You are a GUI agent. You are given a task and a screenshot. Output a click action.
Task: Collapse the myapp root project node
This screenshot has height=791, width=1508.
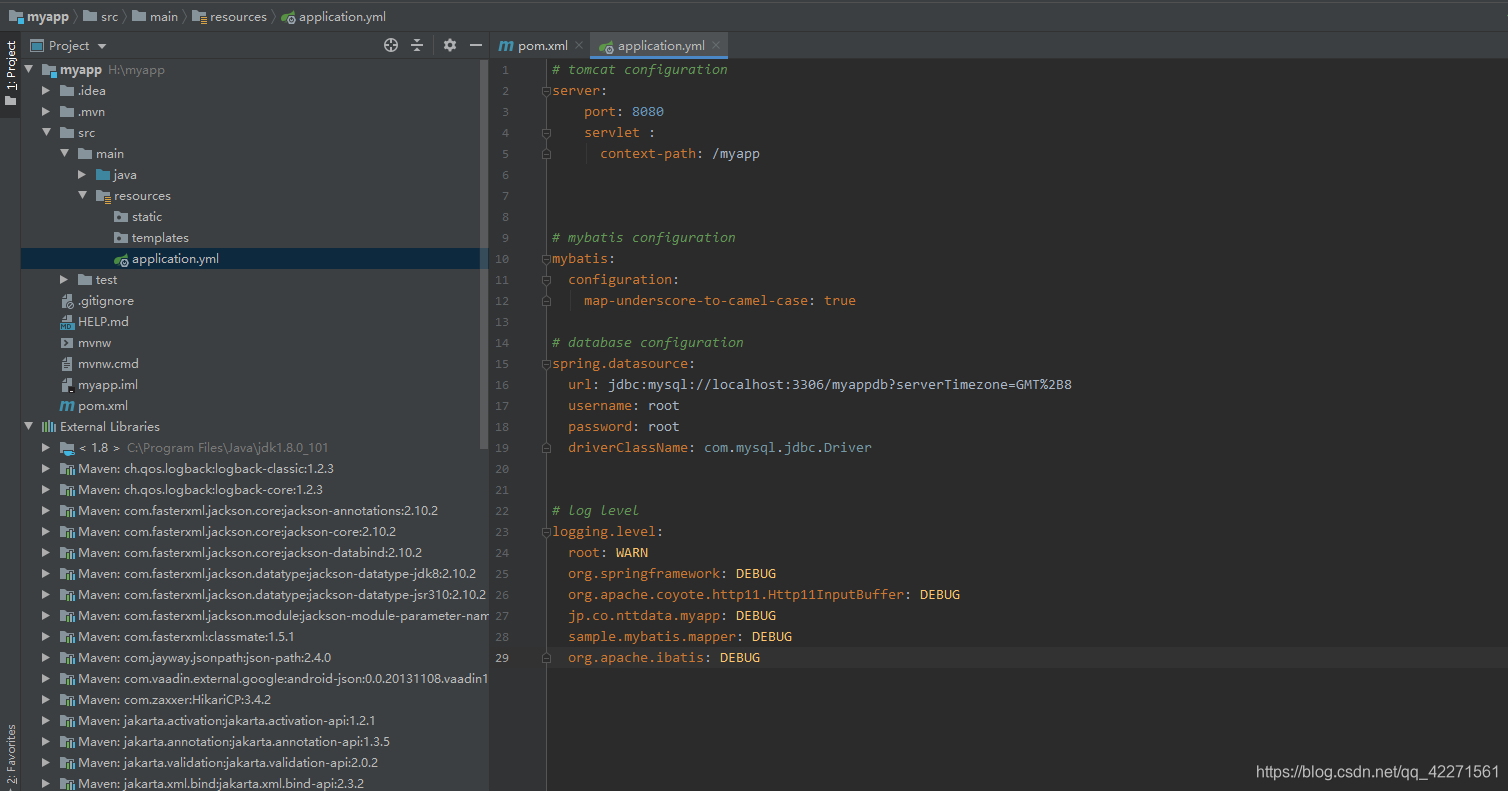pyautogui.click(x=28, y=70)
